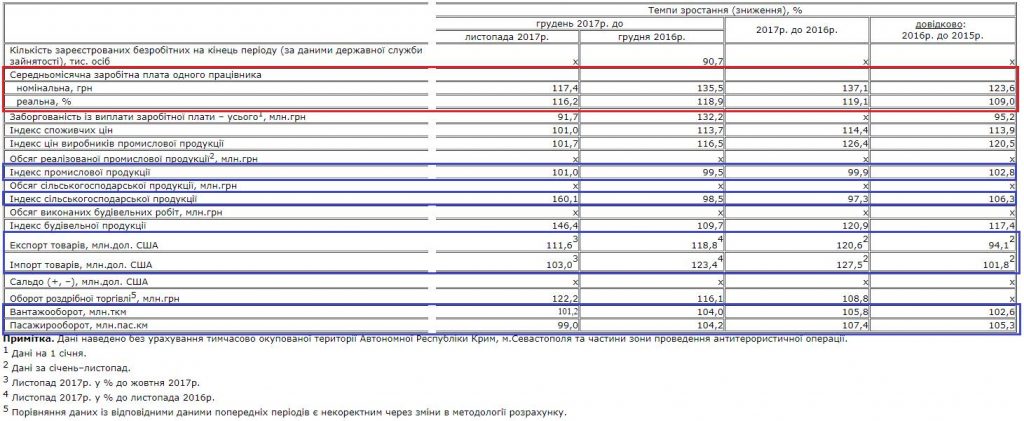Click the "грудня 2016р." column header
1024x421 pixels.
pos(651,36)
